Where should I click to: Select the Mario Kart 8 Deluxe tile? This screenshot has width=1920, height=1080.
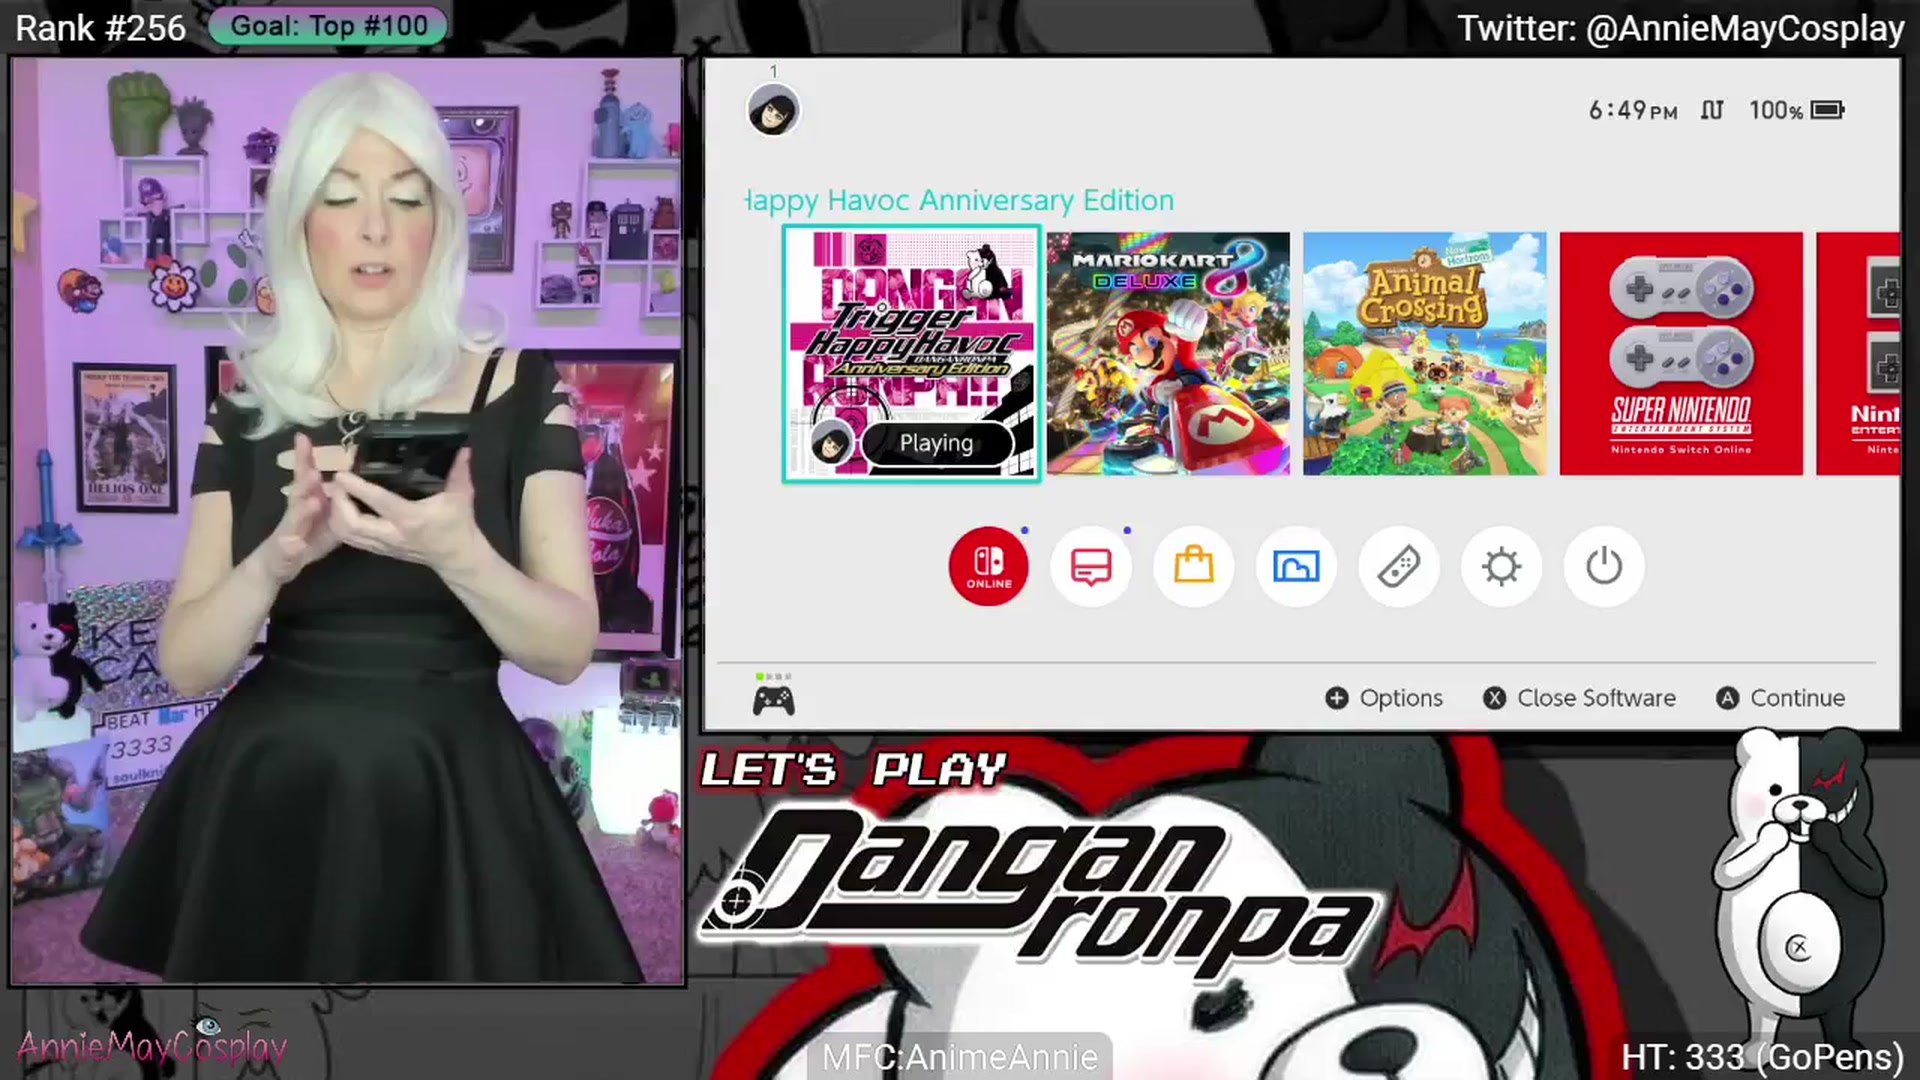(1168, 354)
